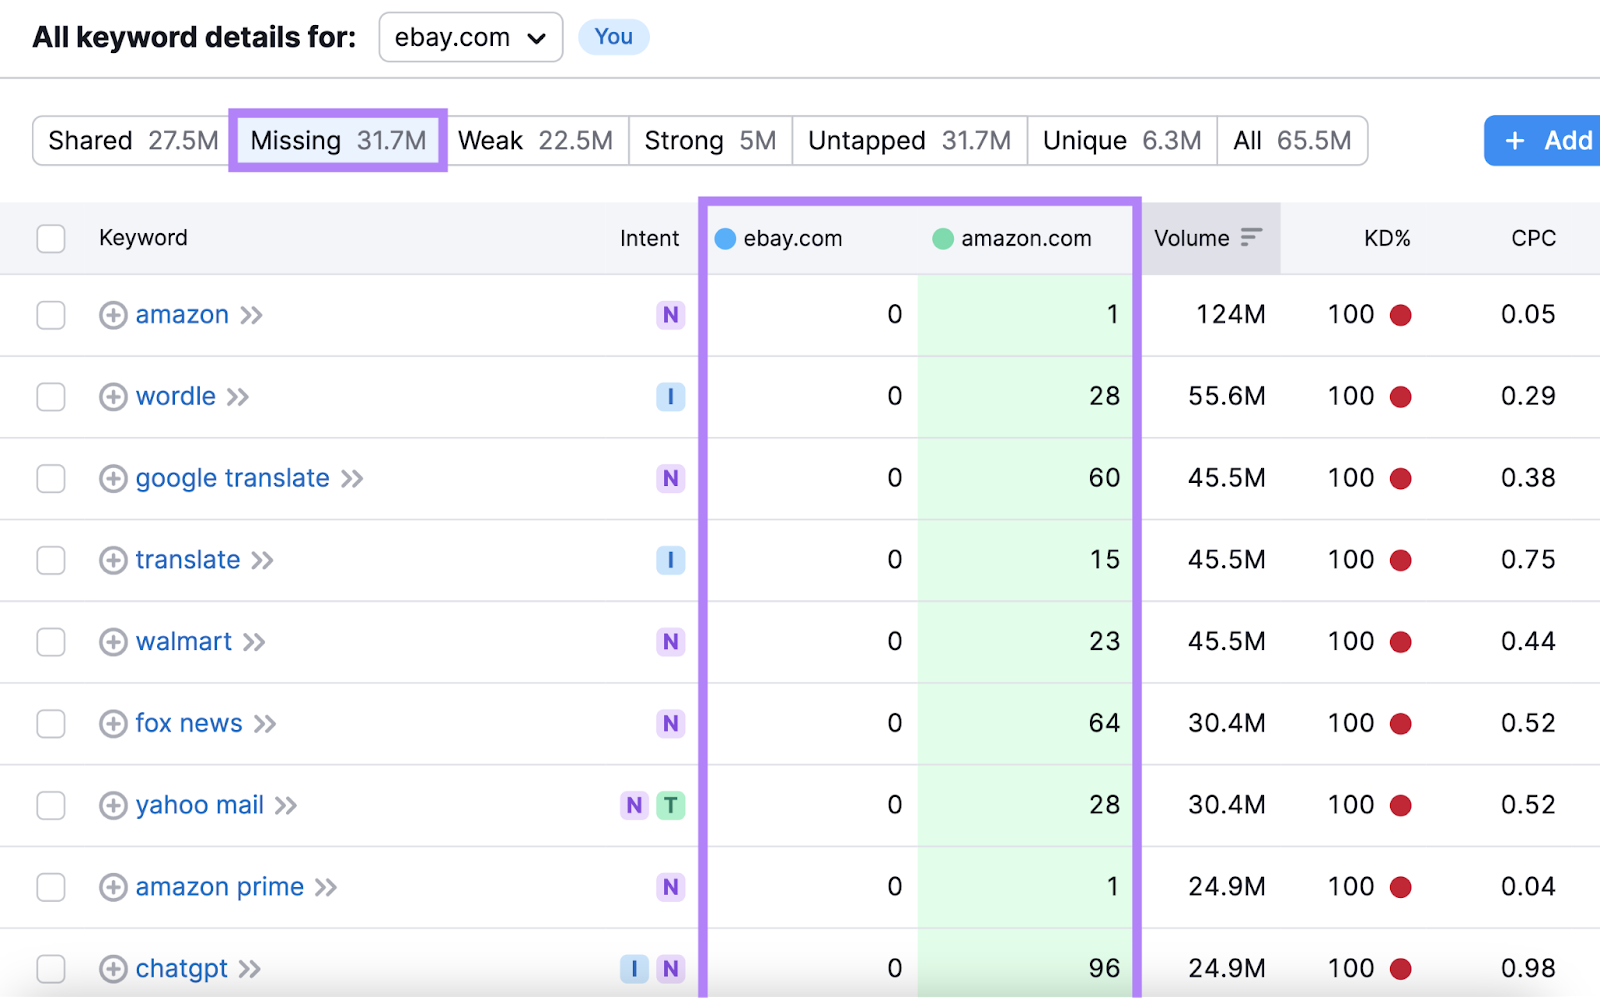Click the double-chevron beside yahoo mail

287,805
